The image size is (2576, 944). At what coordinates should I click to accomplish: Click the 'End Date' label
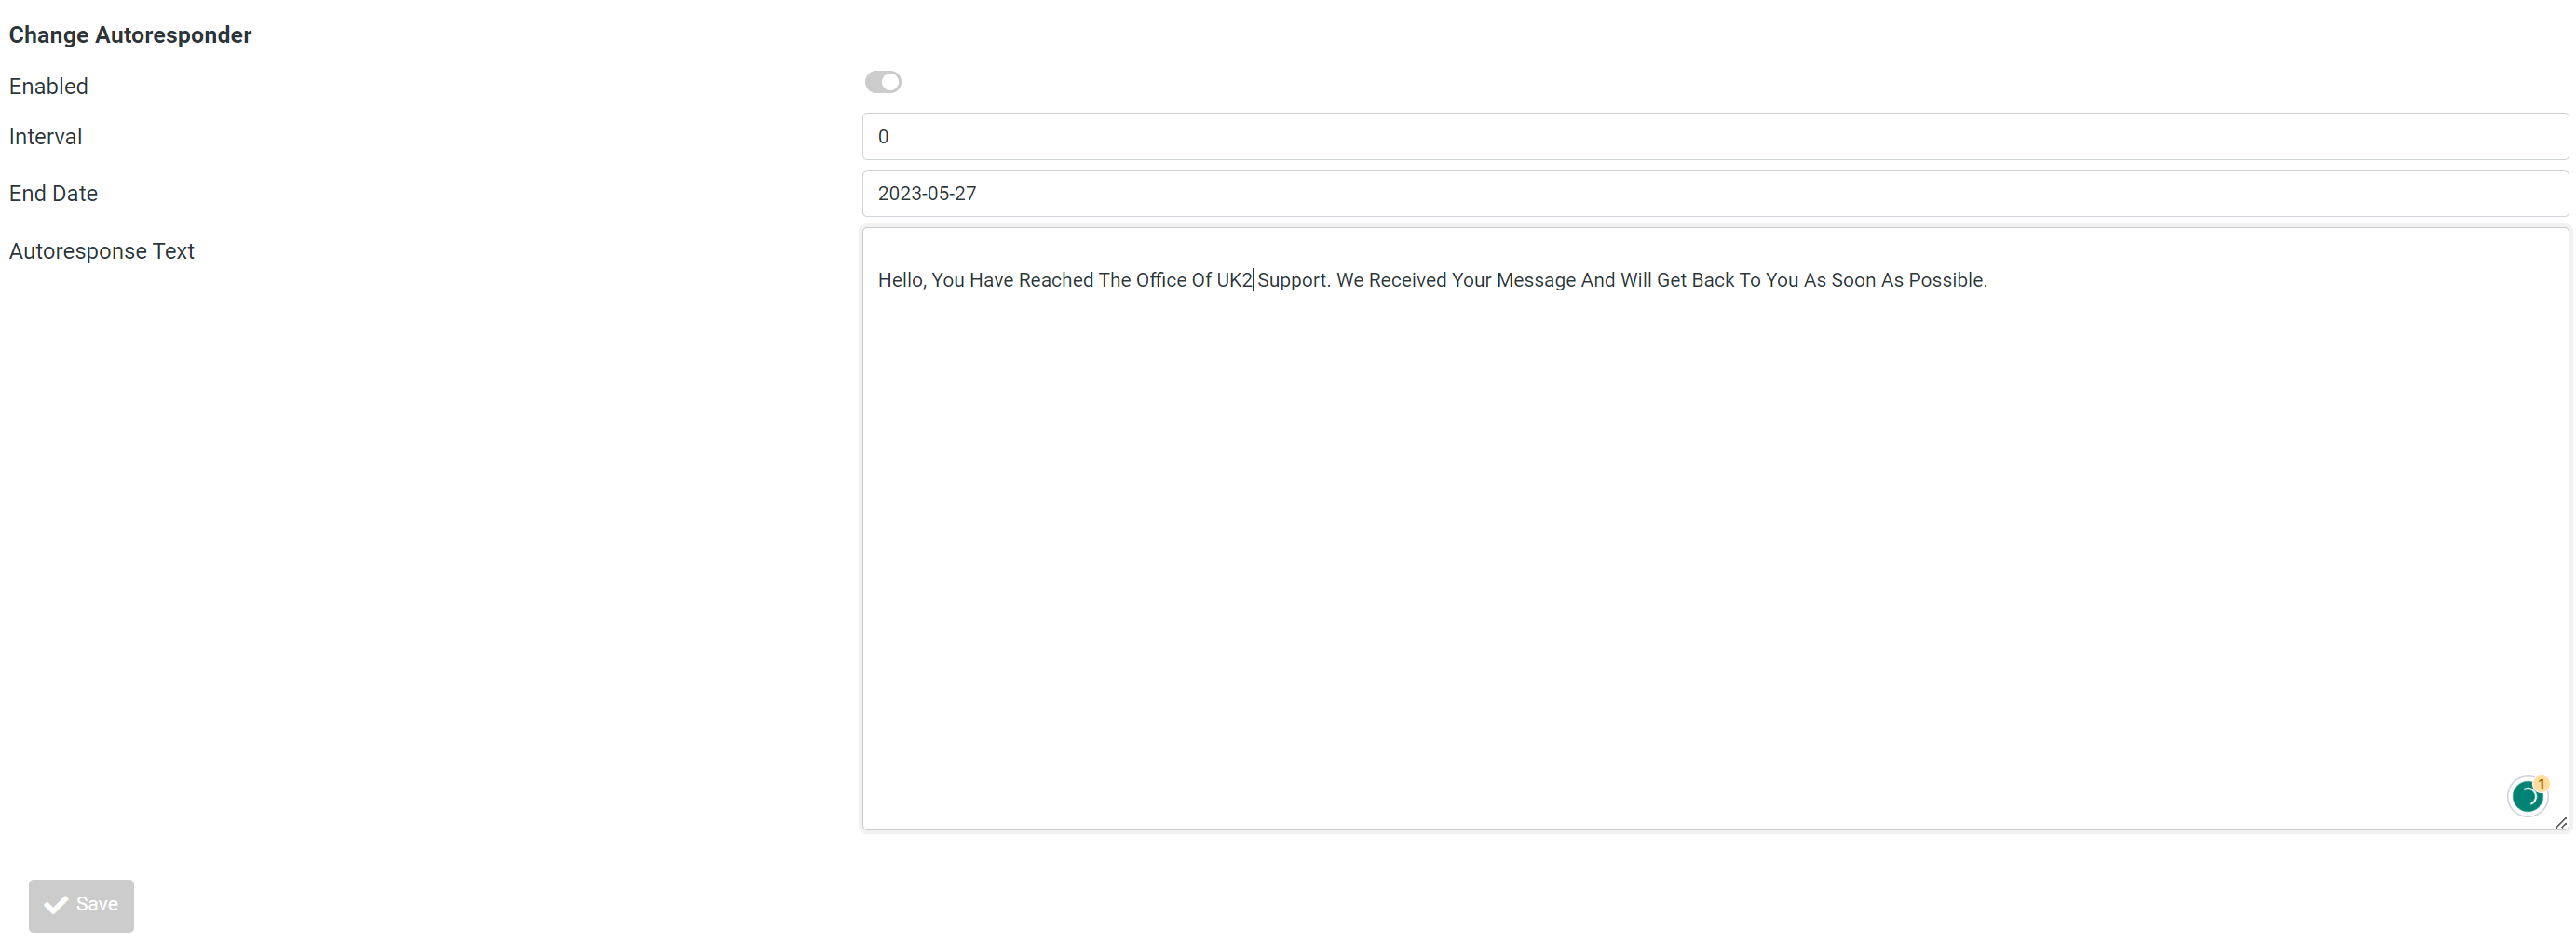tap(53, 193)
